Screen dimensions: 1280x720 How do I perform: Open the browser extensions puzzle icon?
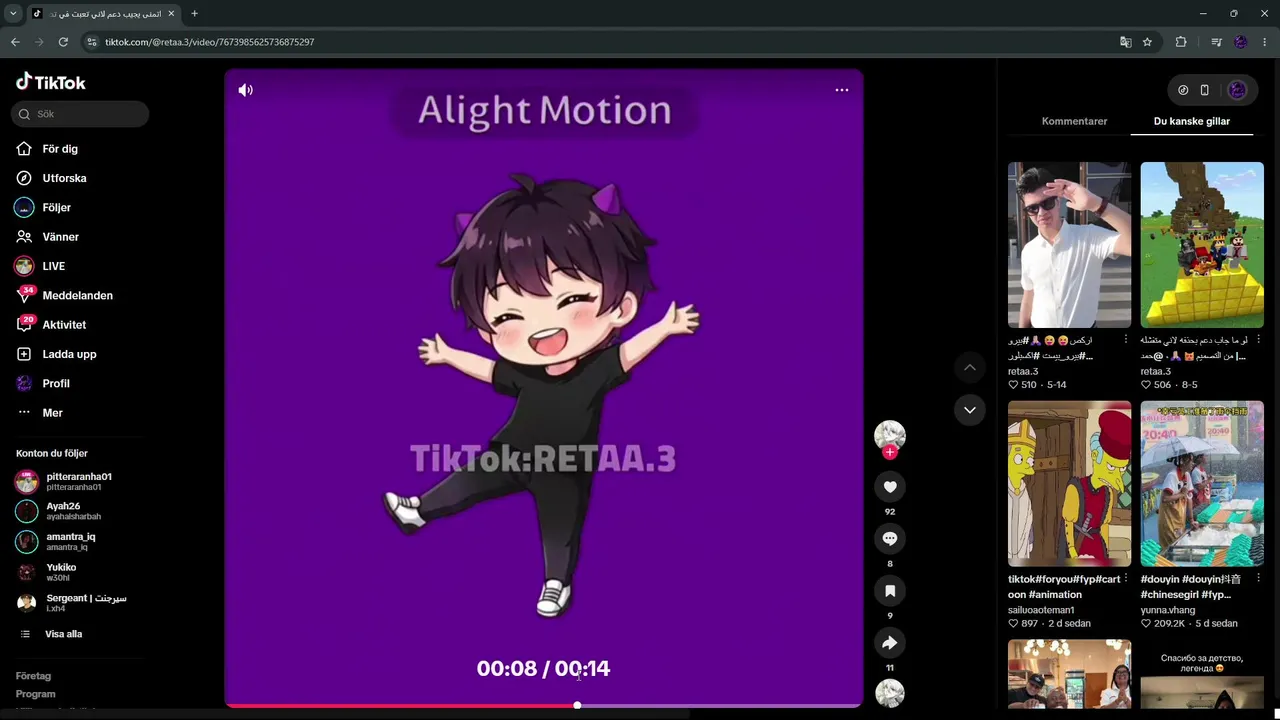[x=1181, y=42]
